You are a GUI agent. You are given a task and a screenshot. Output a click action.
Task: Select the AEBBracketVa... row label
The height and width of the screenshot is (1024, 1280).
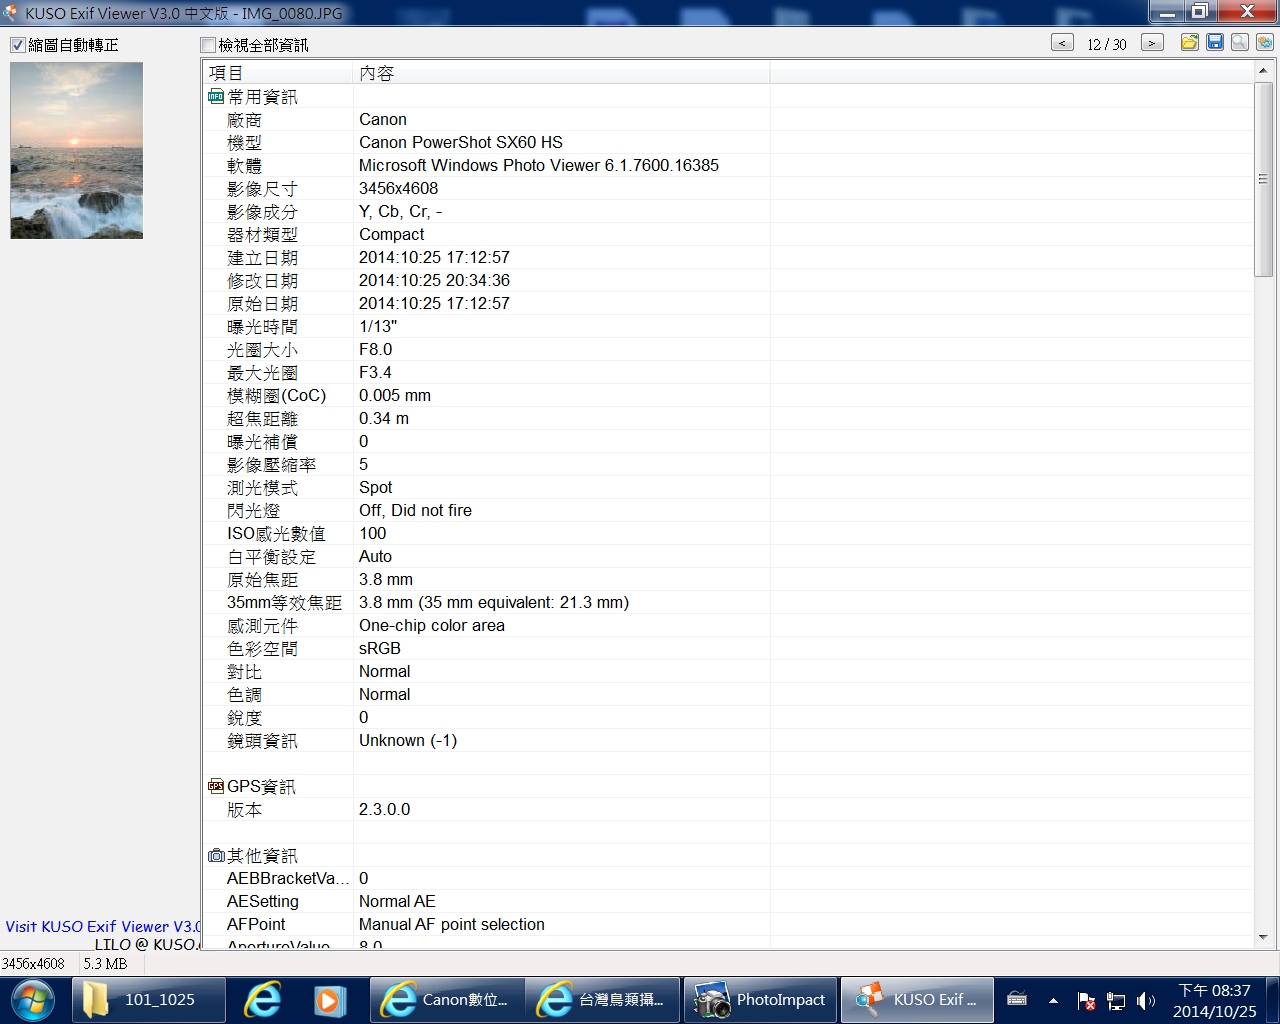coord(288,878)
